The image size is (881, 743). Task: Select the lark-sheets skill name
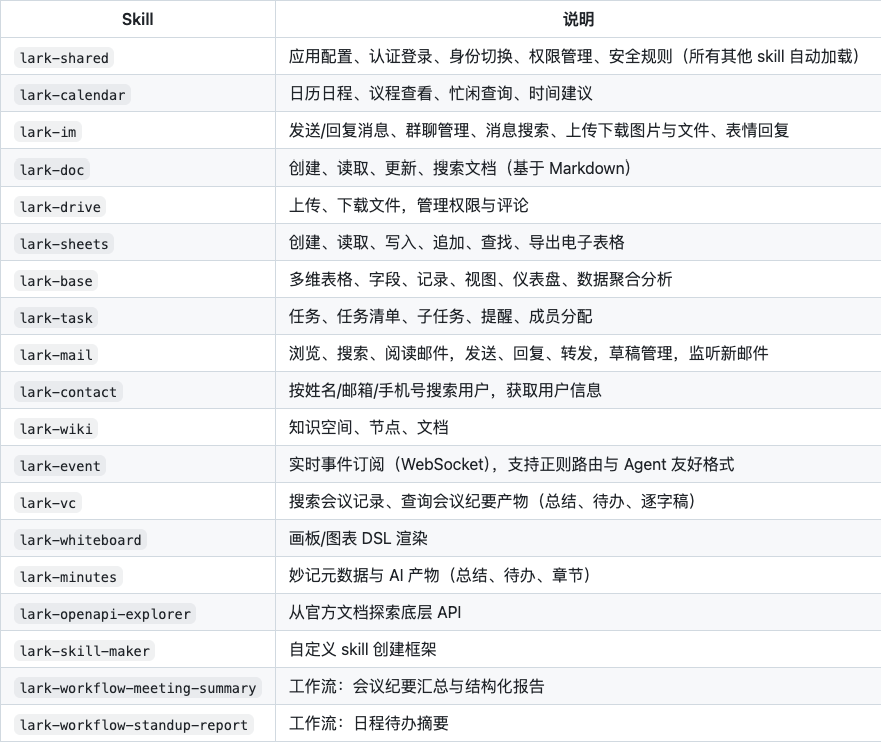[64, 243]
